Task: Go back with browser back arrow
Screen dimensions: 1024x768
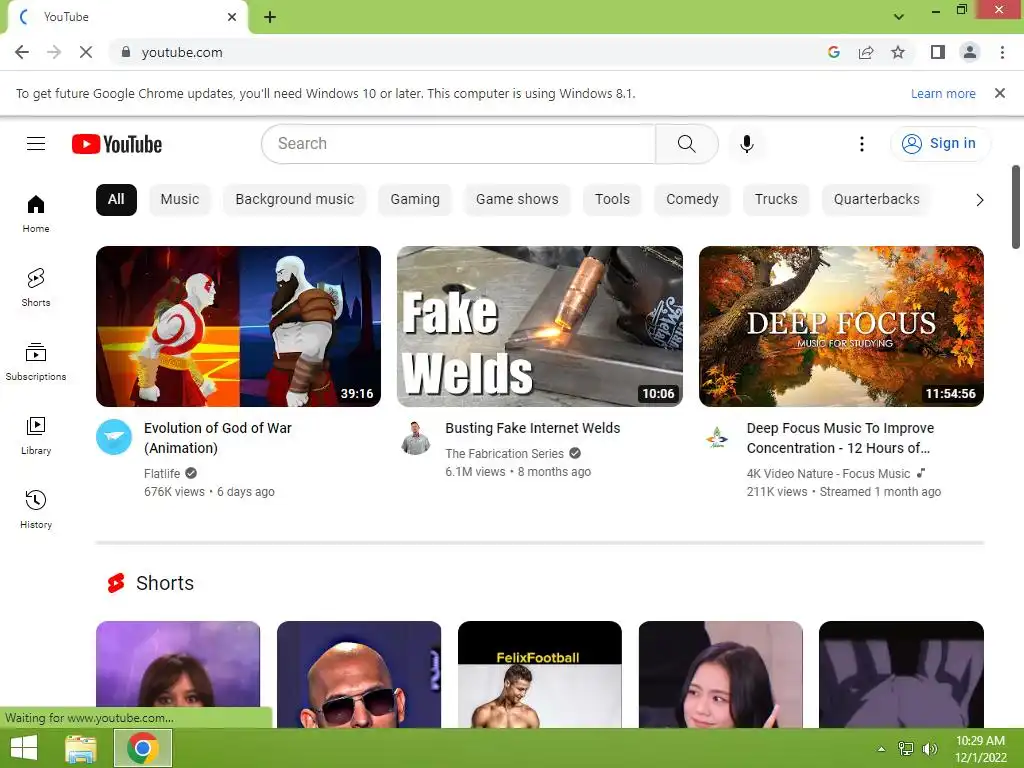Action: click(x=22, y=52)
